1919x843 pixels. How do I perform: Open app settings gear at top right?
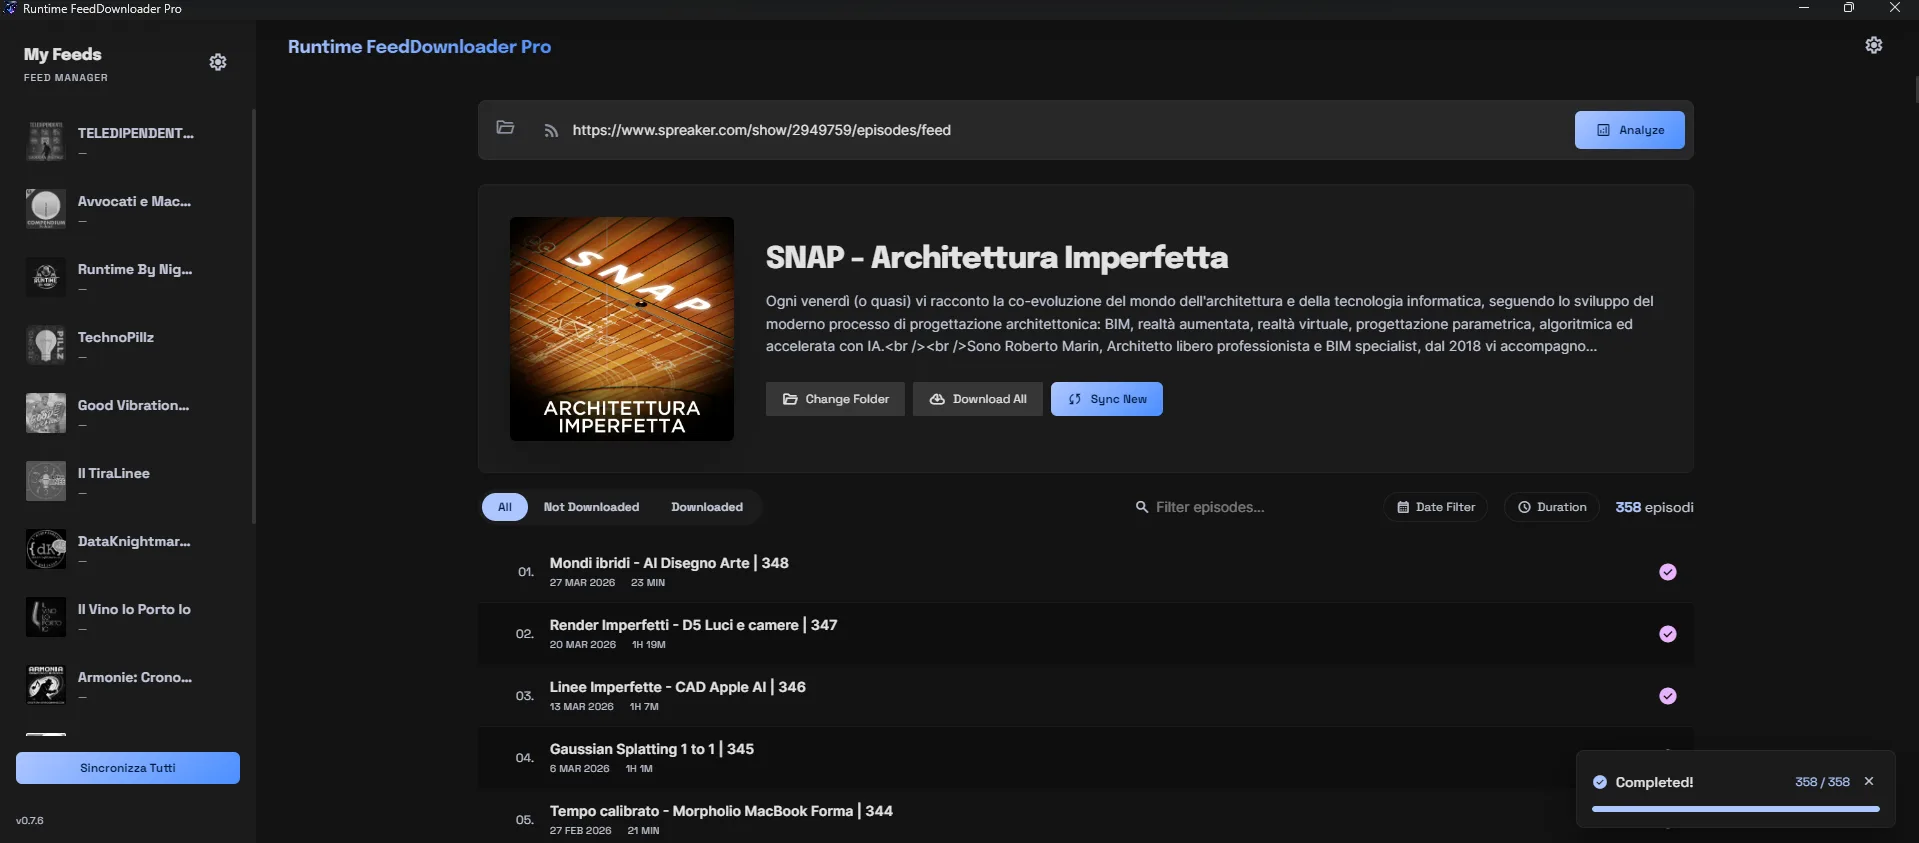tap(1874, 45)
